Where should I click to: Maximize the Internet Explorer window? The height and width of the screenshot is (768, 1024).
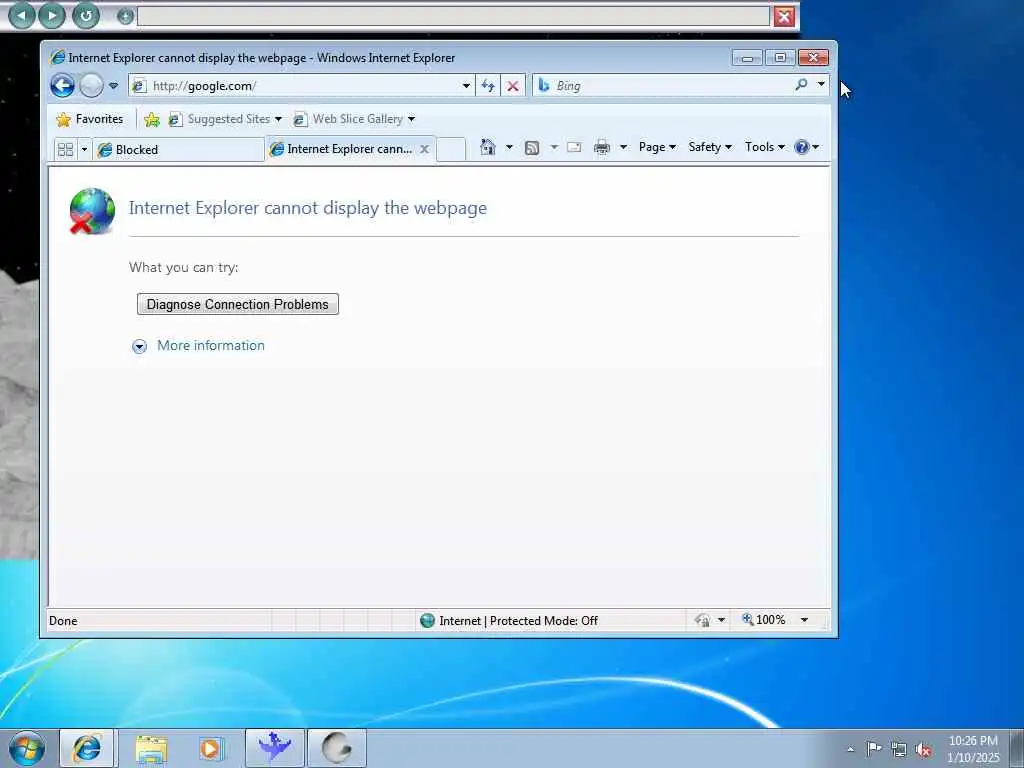click(x=780, y=58)
